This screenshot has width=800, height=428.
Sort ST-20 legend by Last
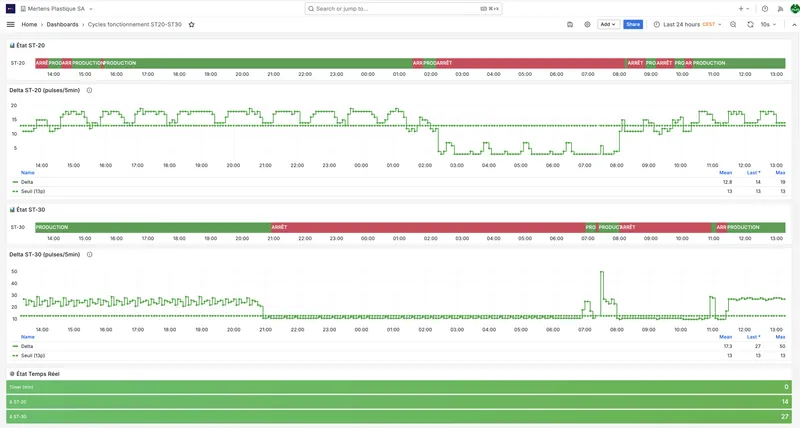(x=754, y=173)
